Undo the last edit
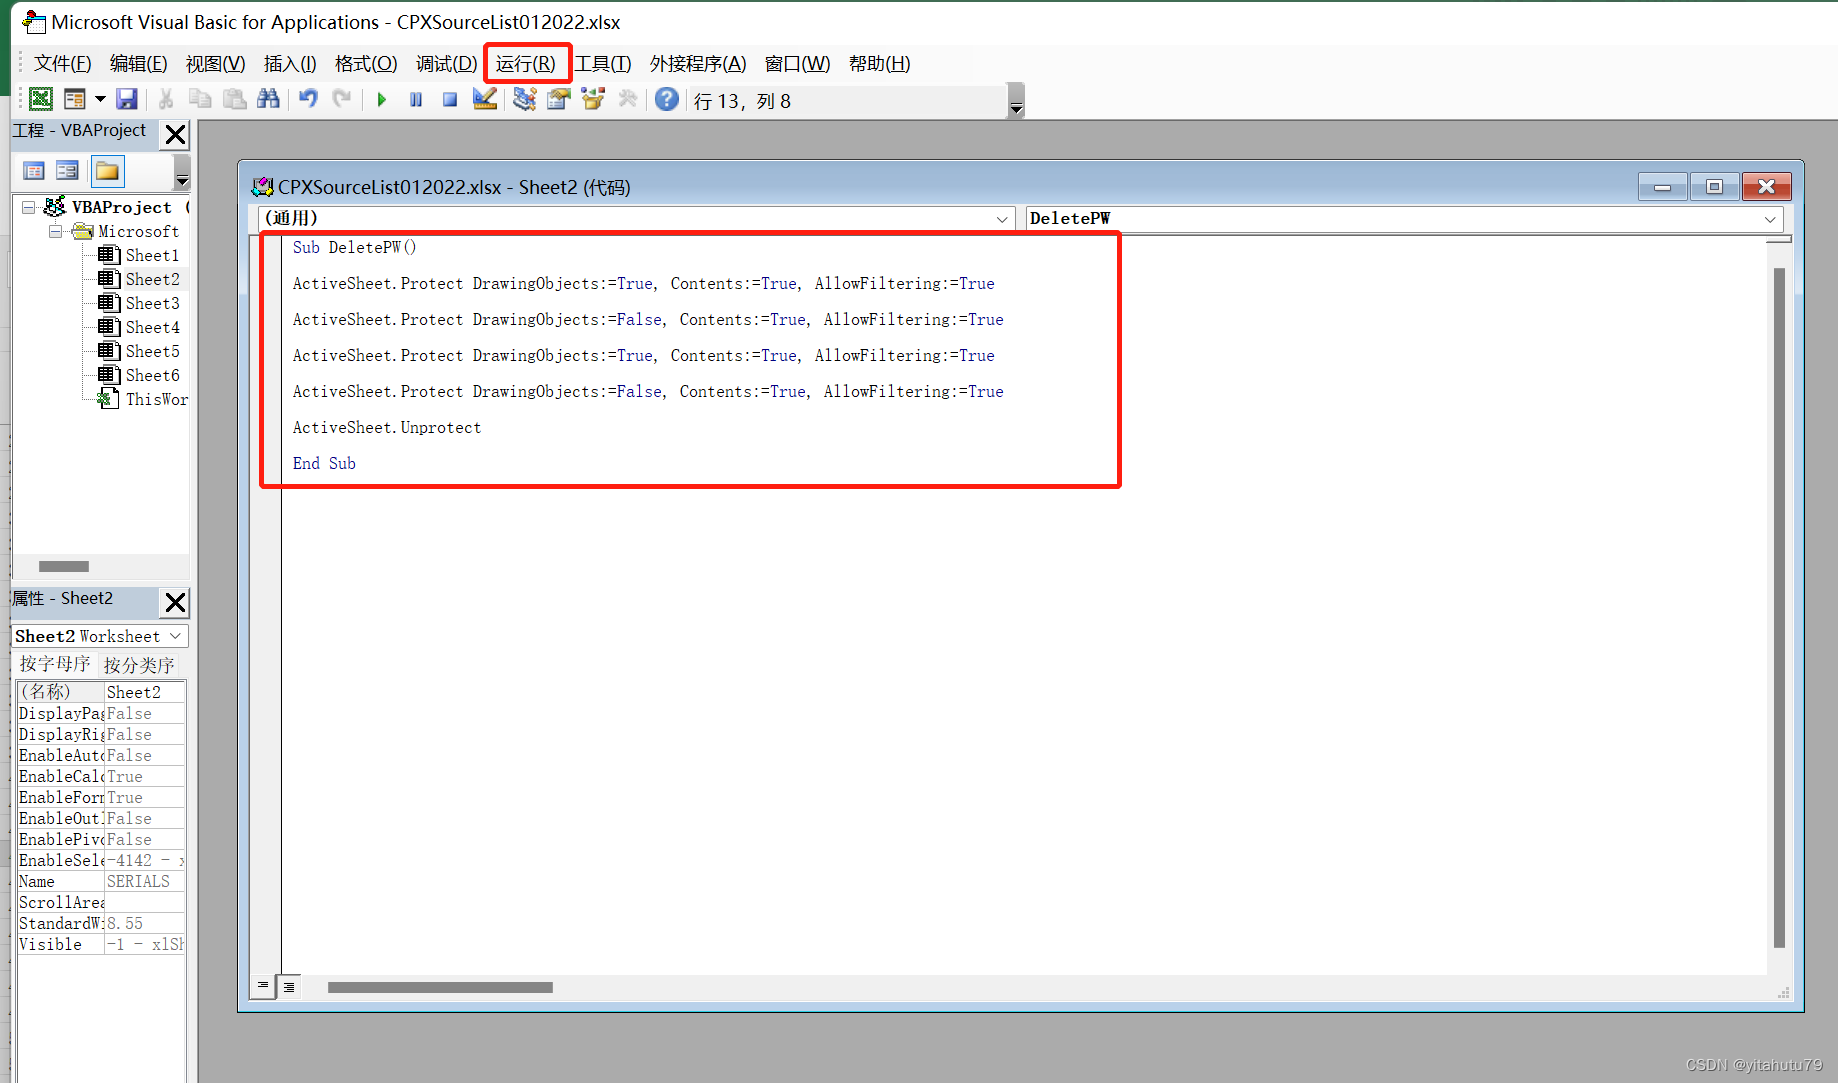1838x1083 pixels. coord(308,99)
